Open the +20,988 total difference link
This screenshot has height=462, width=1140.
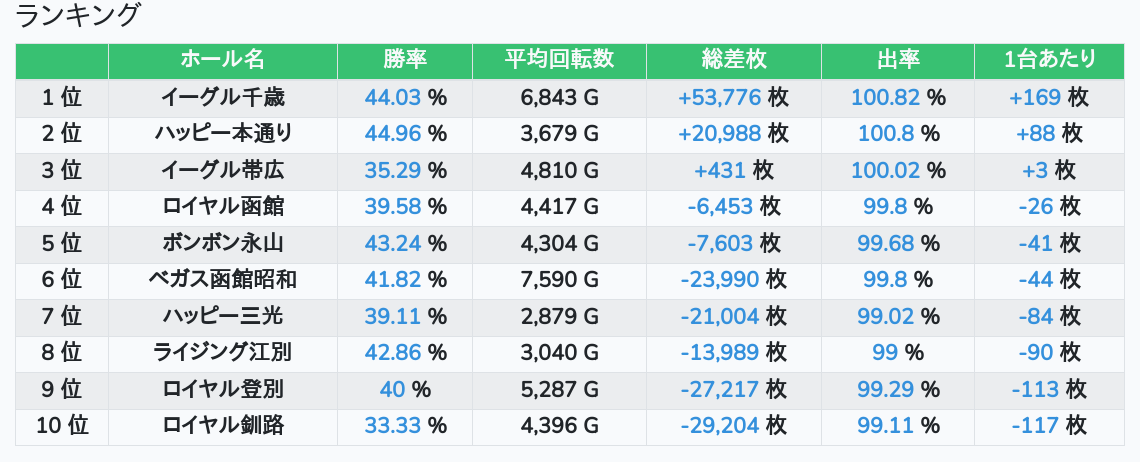coord(719,133)
